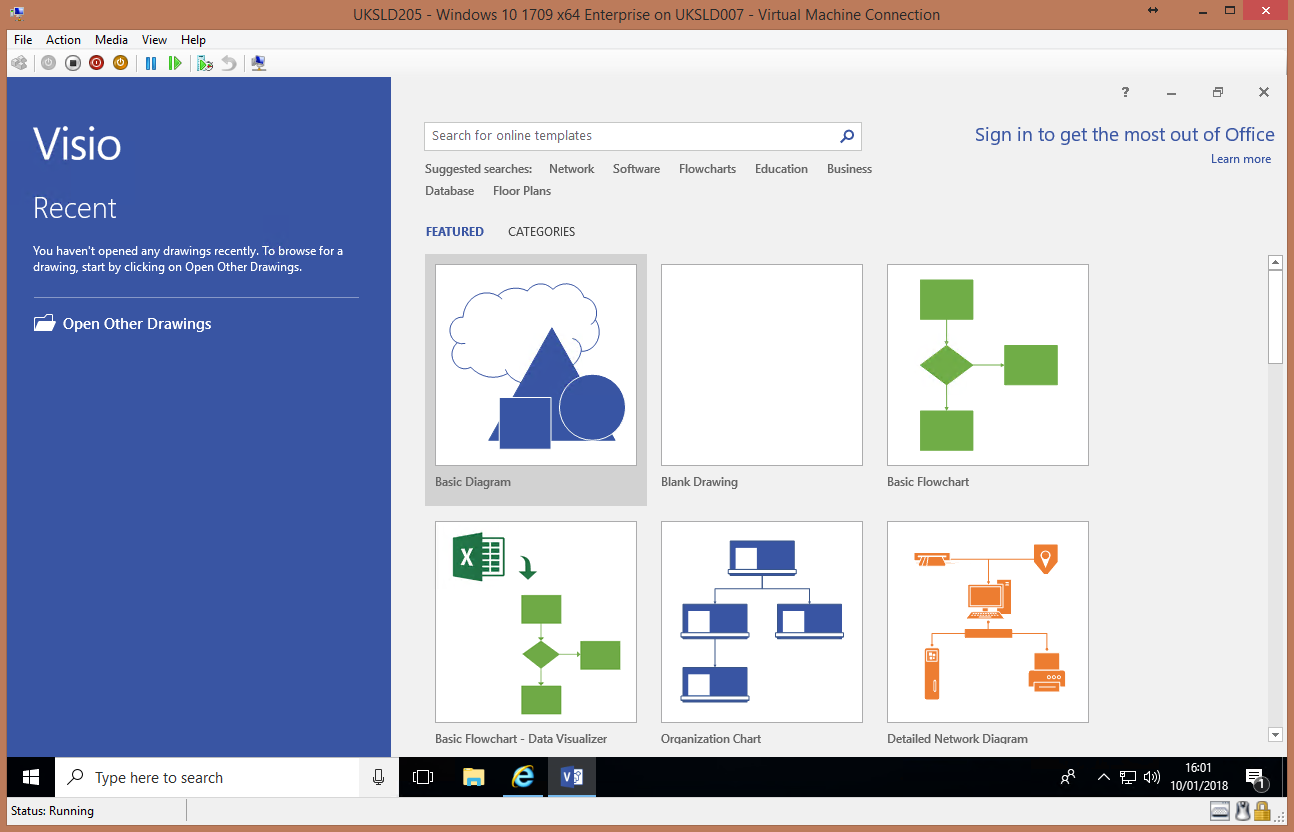The image size is (1294, 832).
Task: Open the clock showing 16:01
Action: (1199, 777)
